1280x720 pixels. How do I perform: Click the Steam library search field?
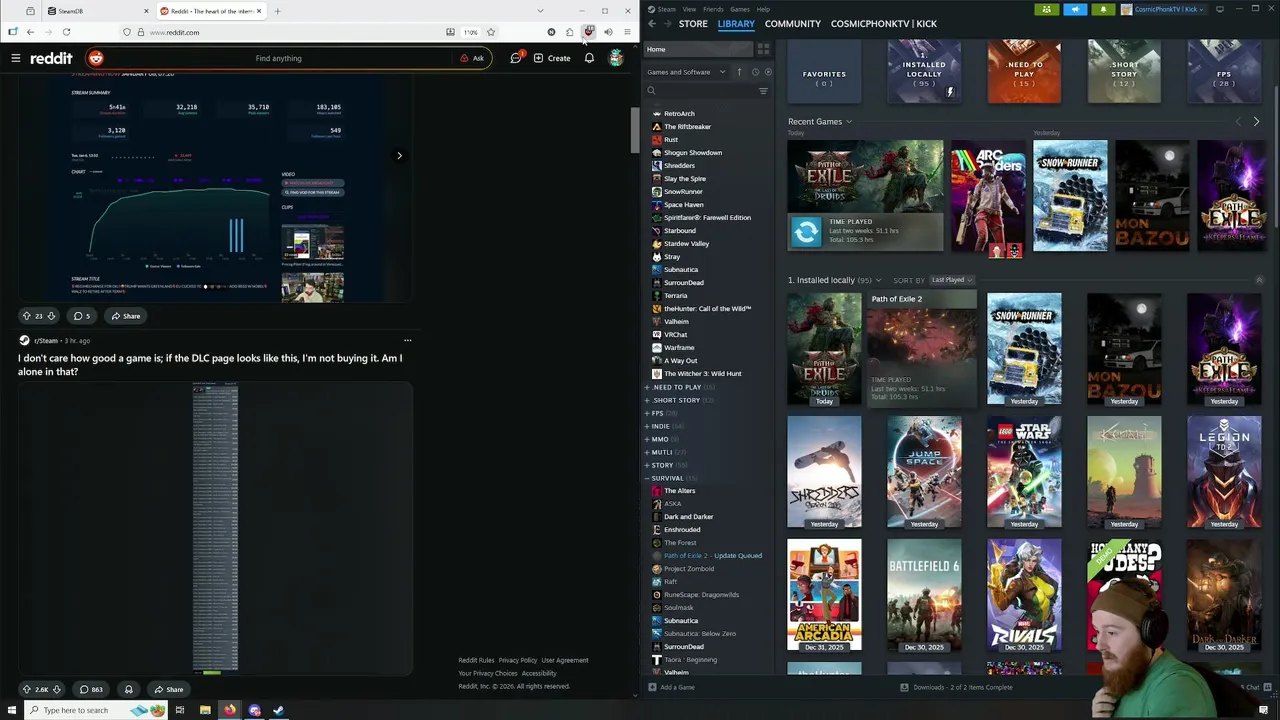click(x=700, y=91)
